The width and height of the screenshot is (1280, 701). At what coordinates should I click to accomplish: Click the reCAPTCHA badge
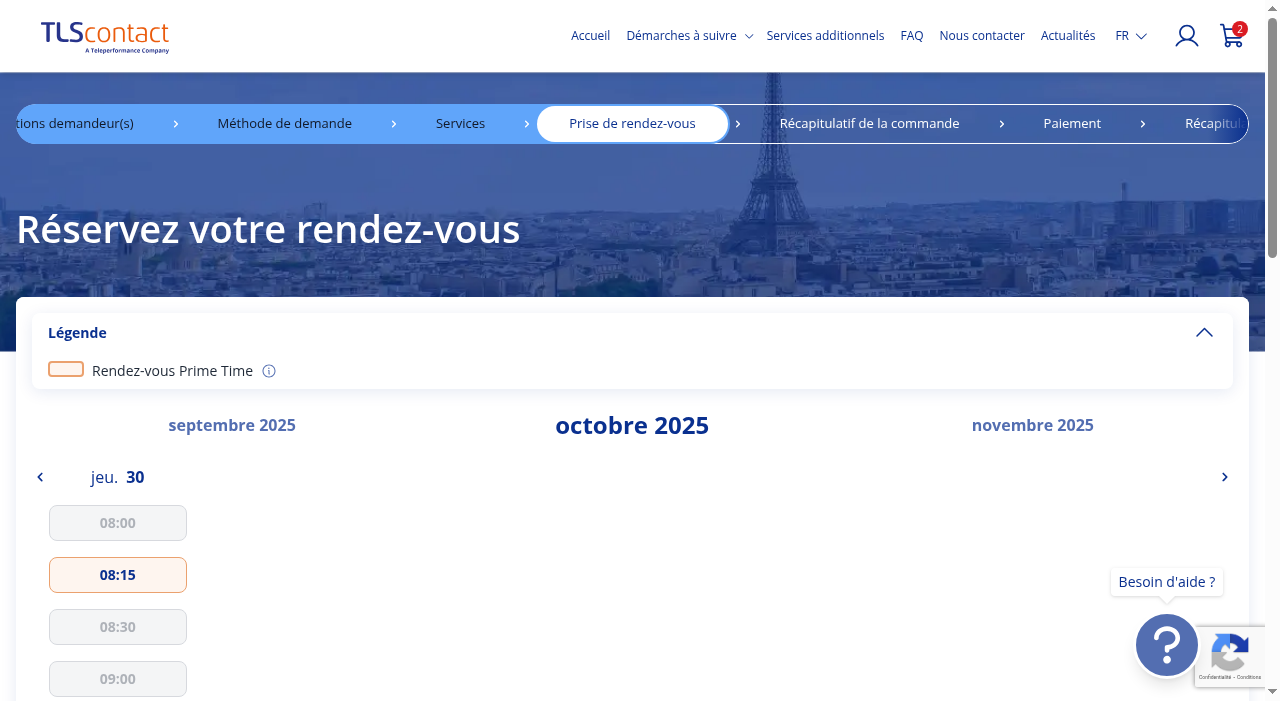tap(1230, 656)
